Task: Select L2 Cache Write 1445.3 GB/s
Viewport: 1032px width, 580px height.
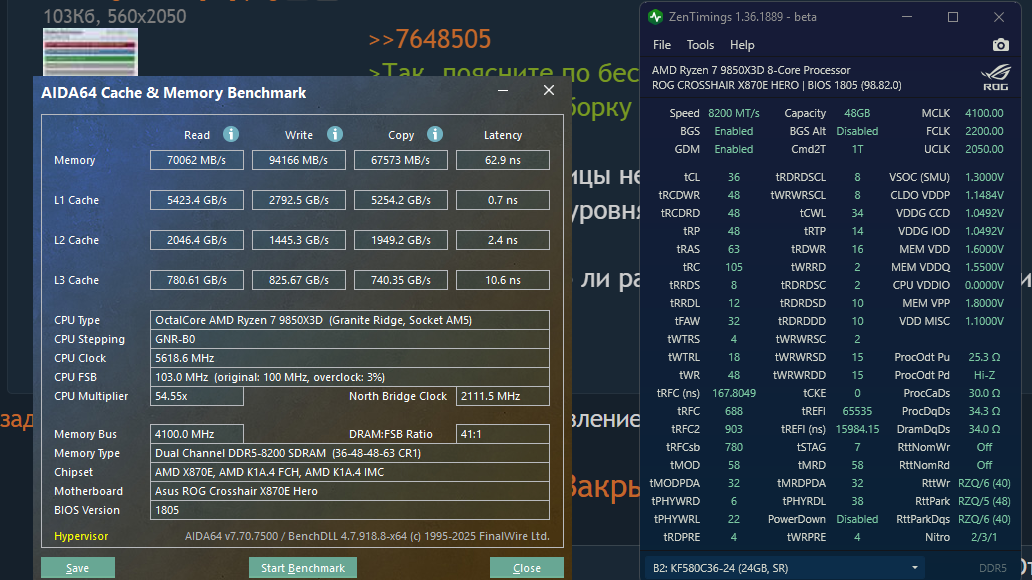Action: 299,240
